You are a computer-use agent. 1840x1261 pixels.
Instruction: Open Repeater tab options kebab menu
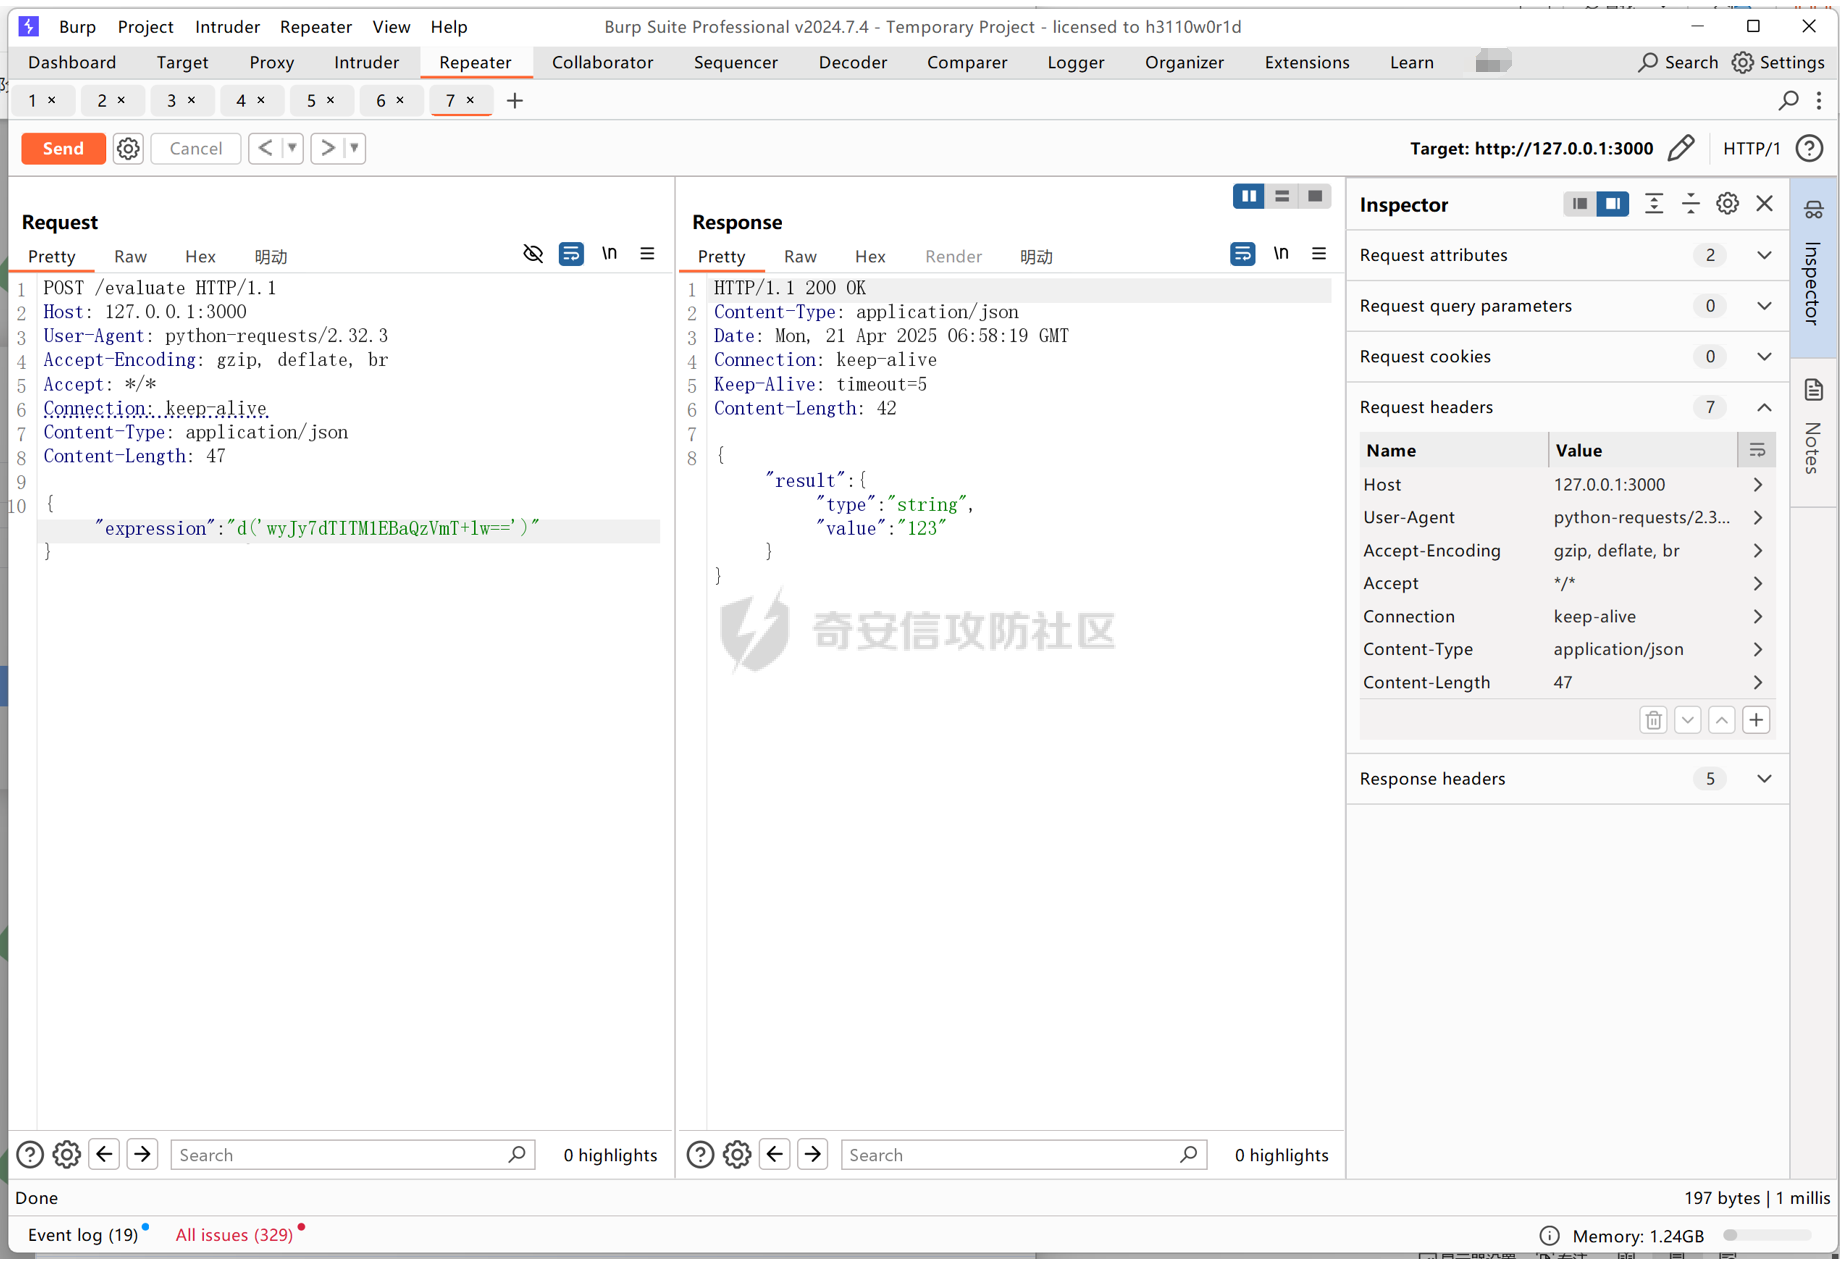pos(1819,100)
